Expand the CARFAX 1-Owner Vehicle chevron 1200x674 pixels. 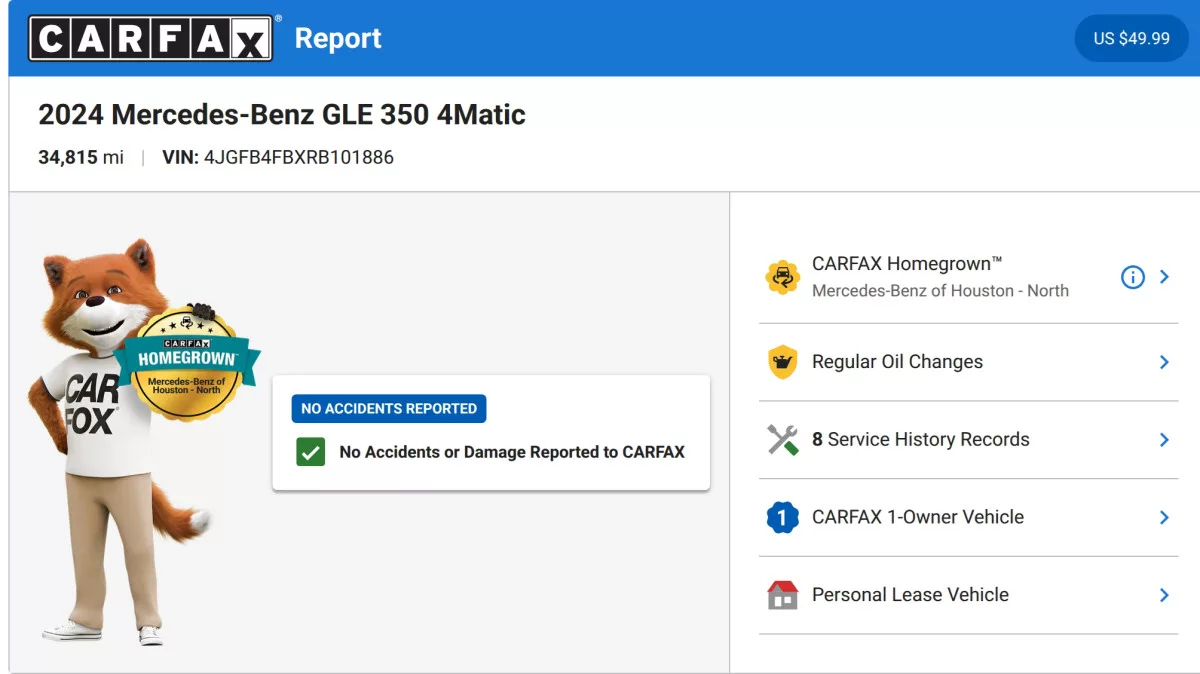[x=1164, y=517]
